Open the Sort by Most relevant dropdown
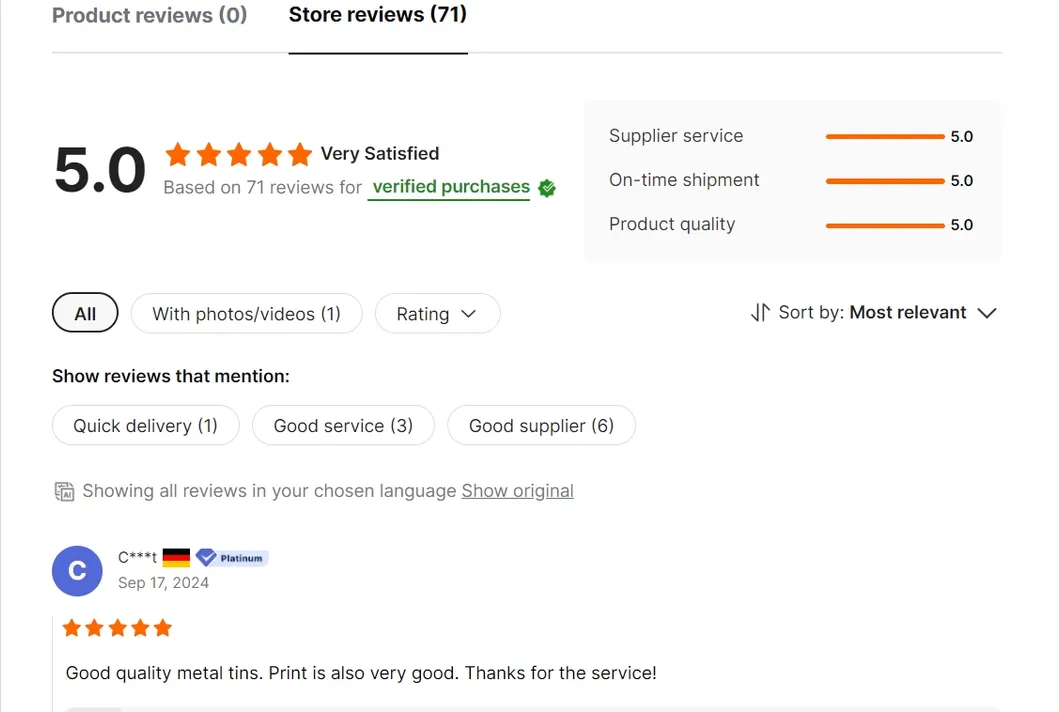 pyautogui.click(x=908, y=313)
